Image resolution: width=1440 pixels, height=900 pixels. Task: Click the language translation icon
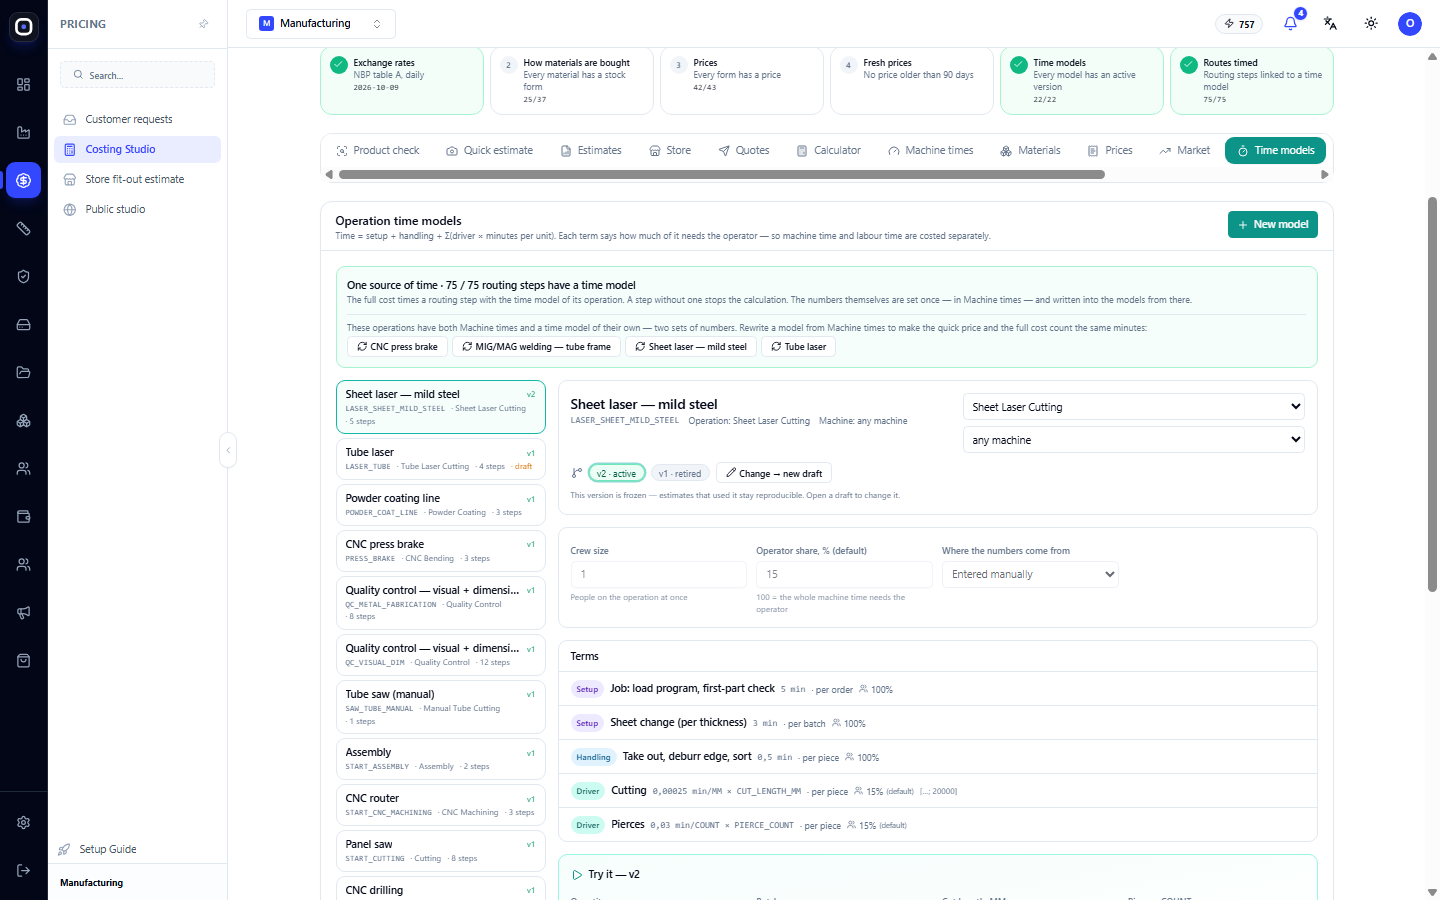coord(1330,23)
